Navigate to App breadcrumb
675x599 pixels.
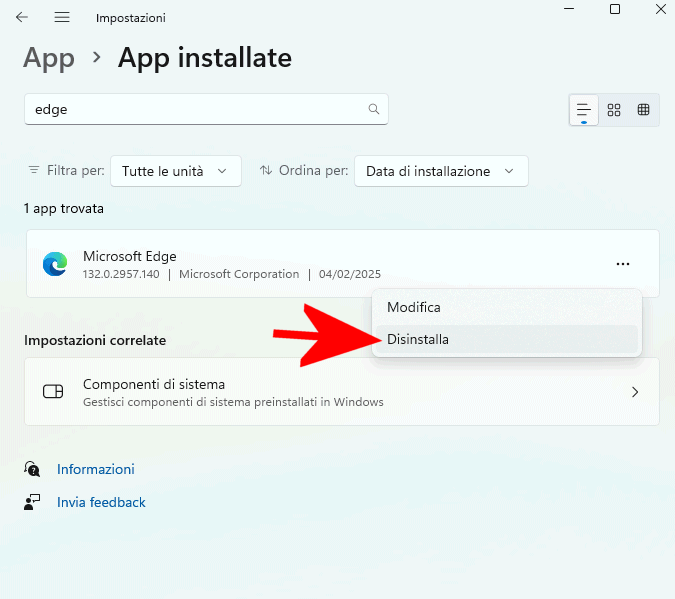pyautogui.click(x=49, y=58)
